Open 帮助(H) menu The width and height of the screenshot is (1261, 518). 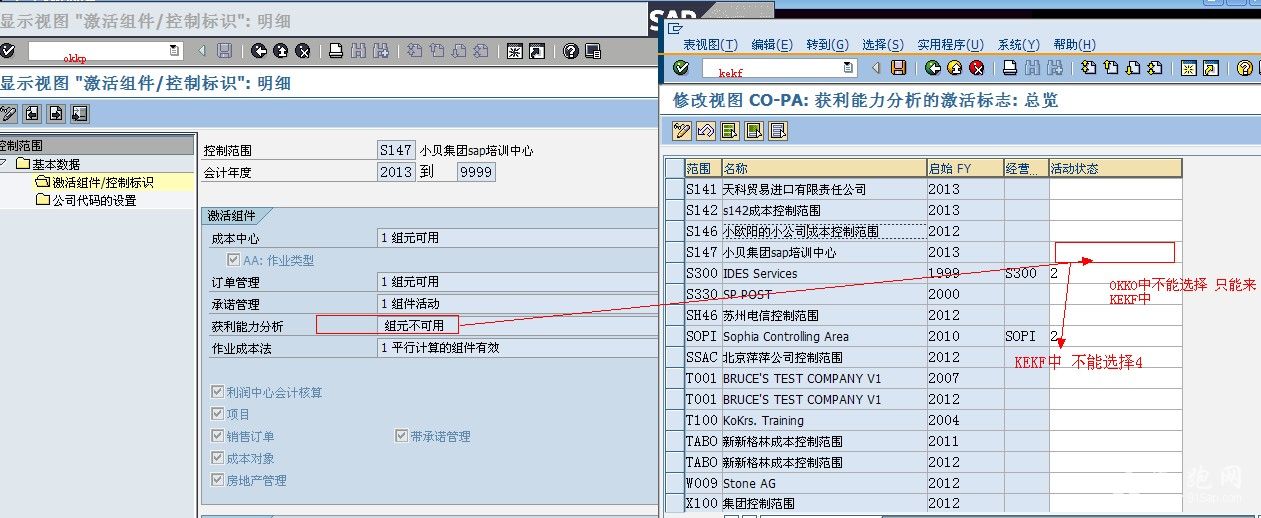click(1074, 45)
